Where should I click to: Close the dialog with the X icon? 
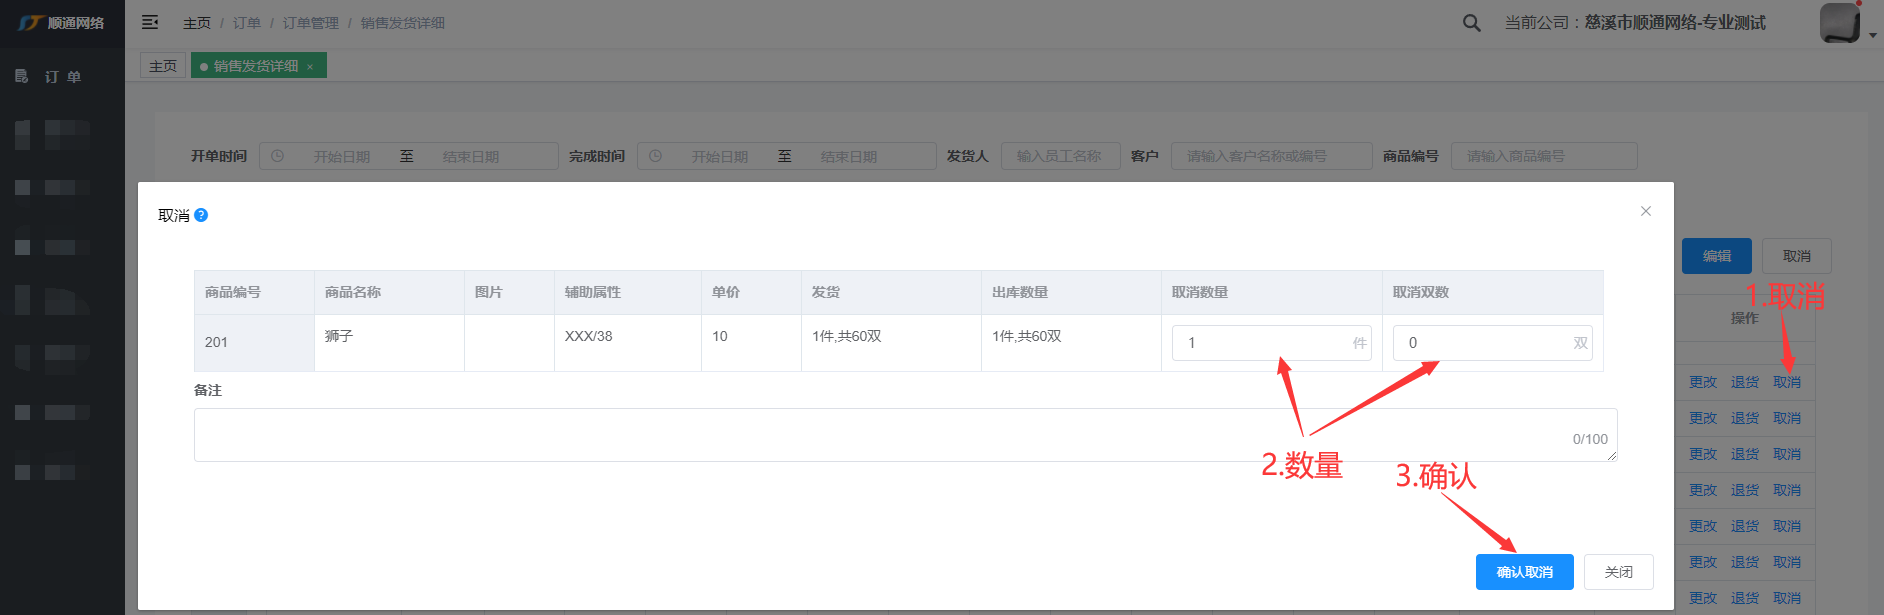click(1645, 211)
